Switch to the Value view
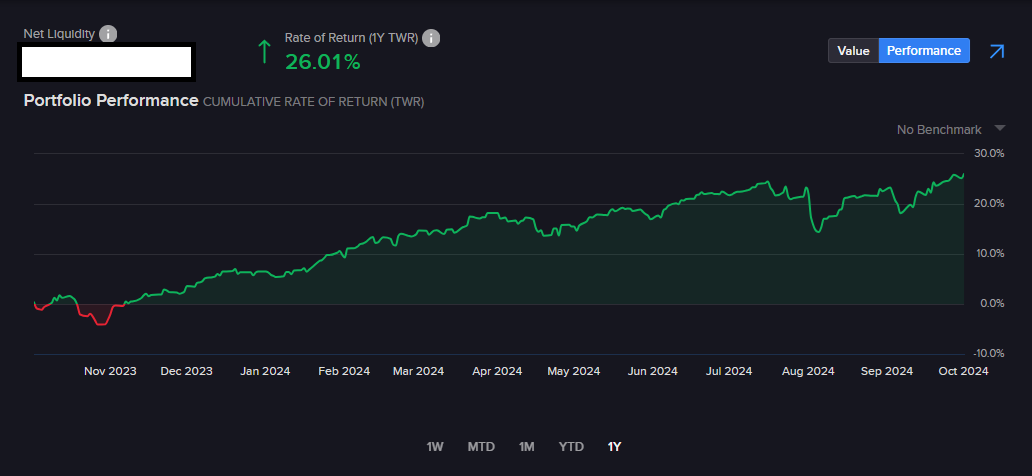1032x476 pixels. tap(853, 51)
